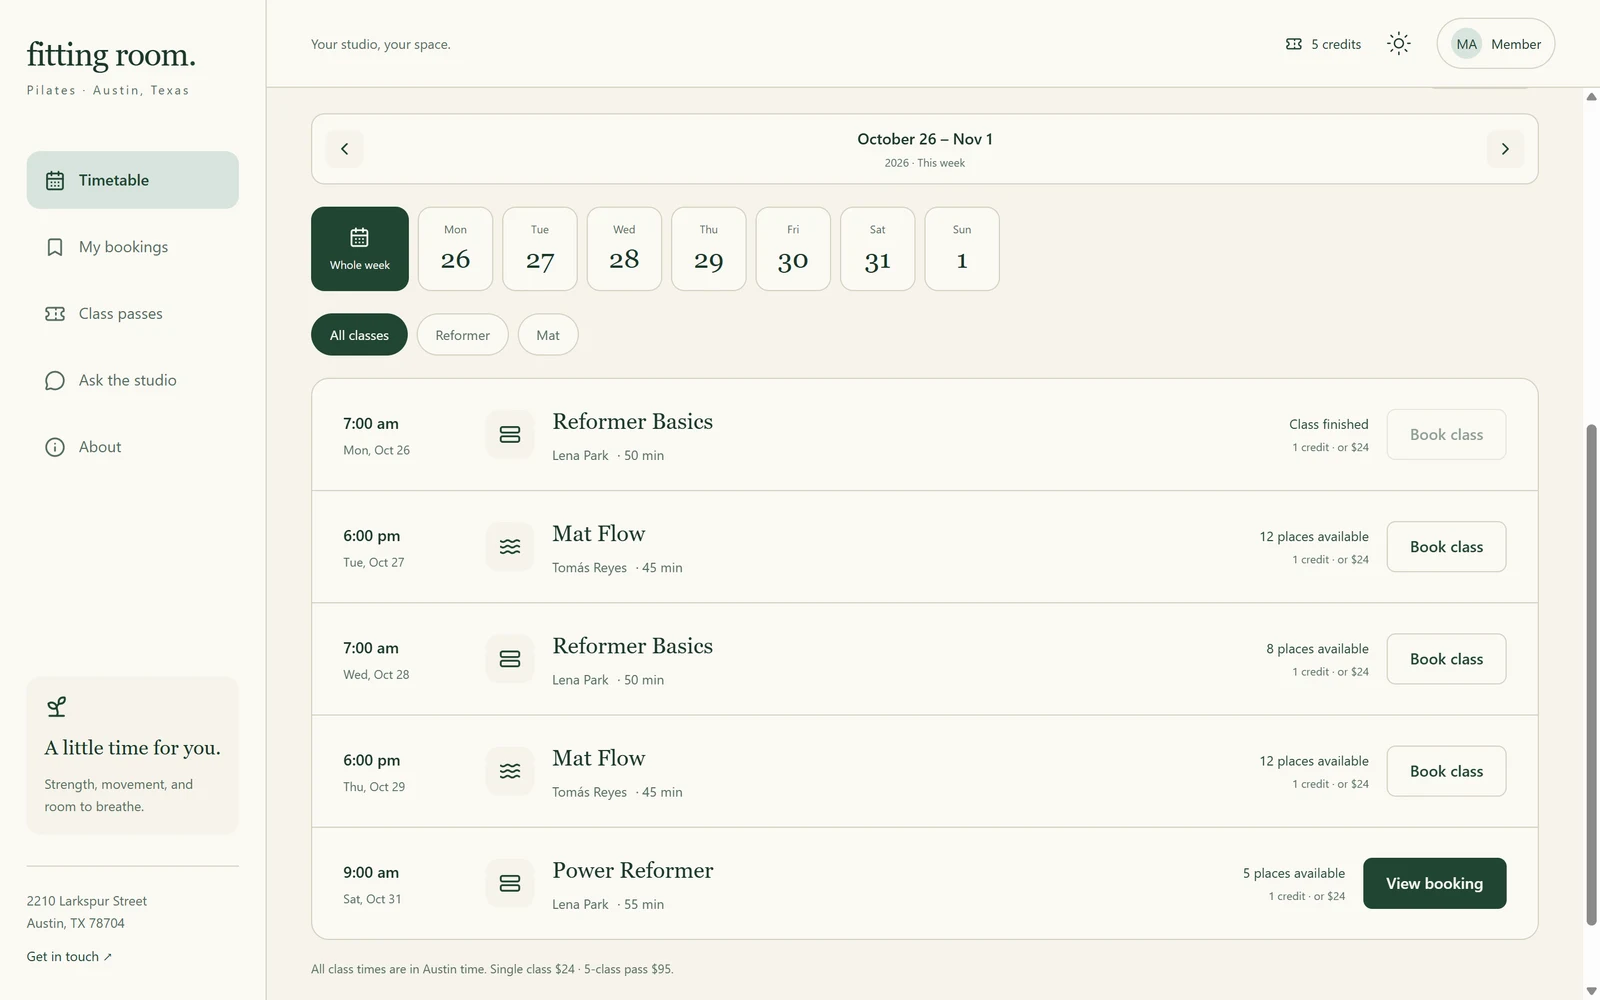Select the Whole week view
Image resolution: width=1600 pixels, height=1000 pixels.
coord(360,249)
